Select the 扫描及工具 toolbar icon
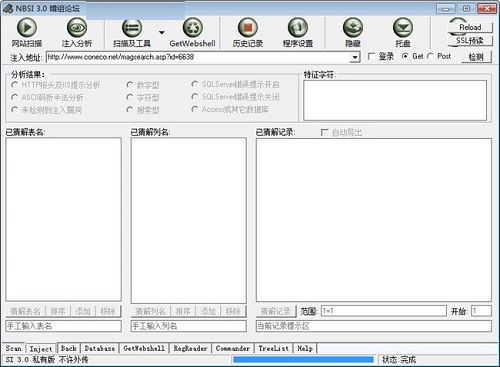 pyautogui.click(x=132, y=28)
